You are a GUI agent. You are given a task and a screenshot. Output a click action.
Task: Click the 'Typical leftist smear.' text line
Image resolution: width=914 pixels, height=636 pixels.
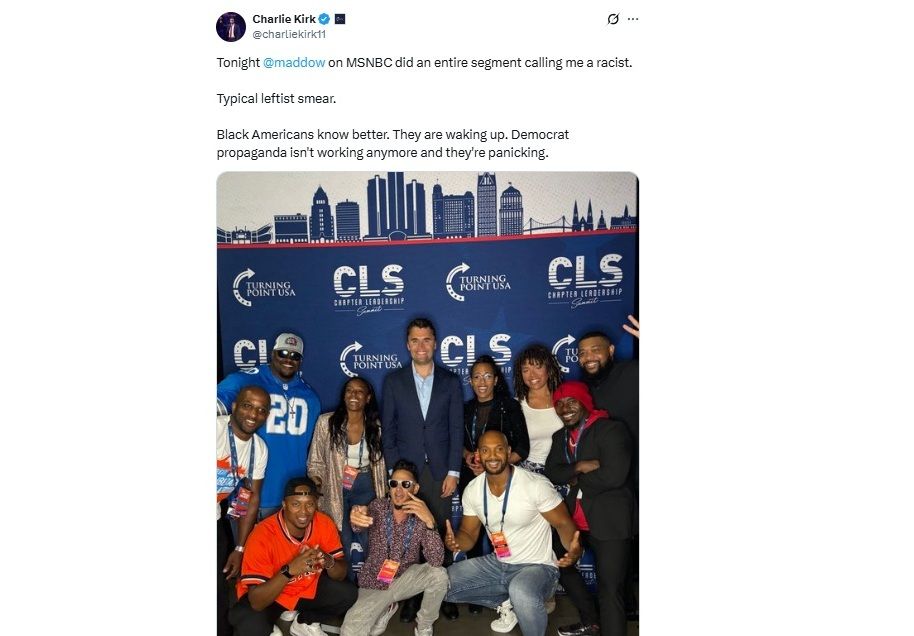[x=276, y=99]
